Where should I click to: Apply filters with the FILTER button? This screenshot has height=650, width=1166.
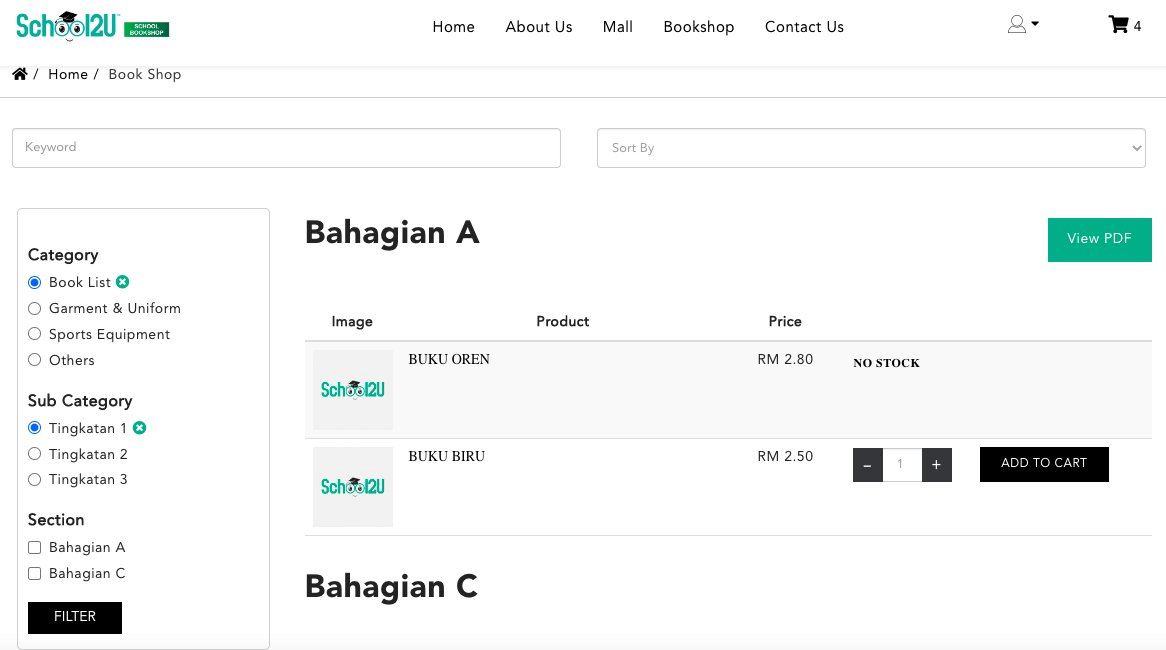coord(75,617)
